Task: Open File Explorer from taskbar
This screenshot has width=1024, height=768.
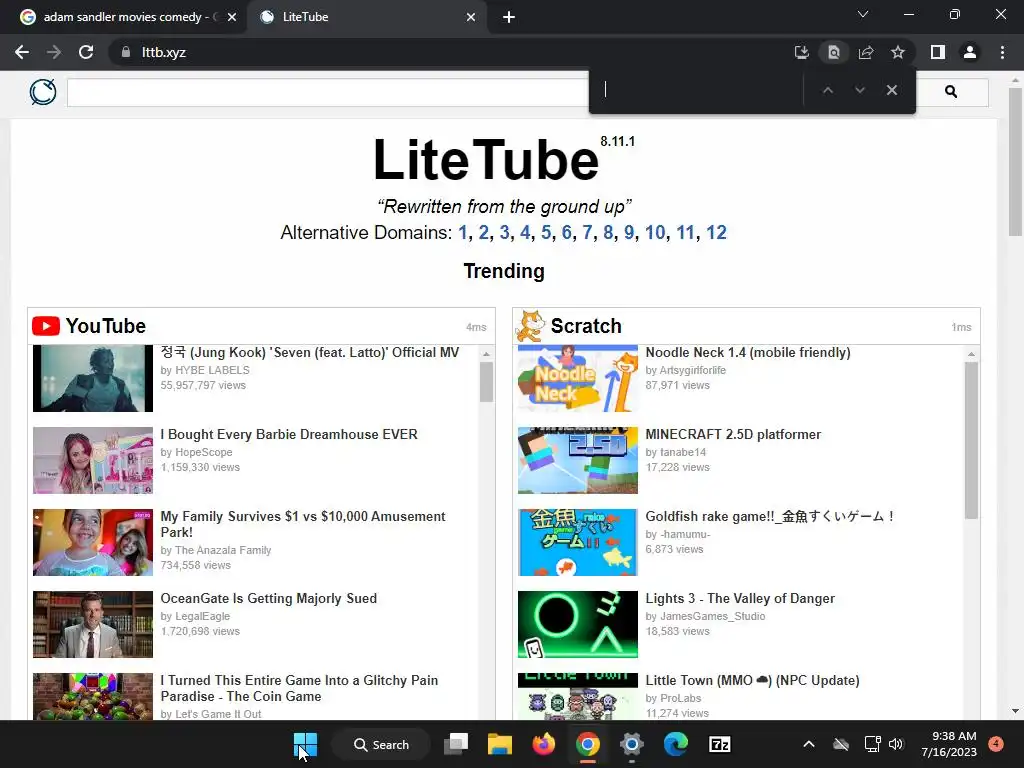Action: tap(500, 744)
